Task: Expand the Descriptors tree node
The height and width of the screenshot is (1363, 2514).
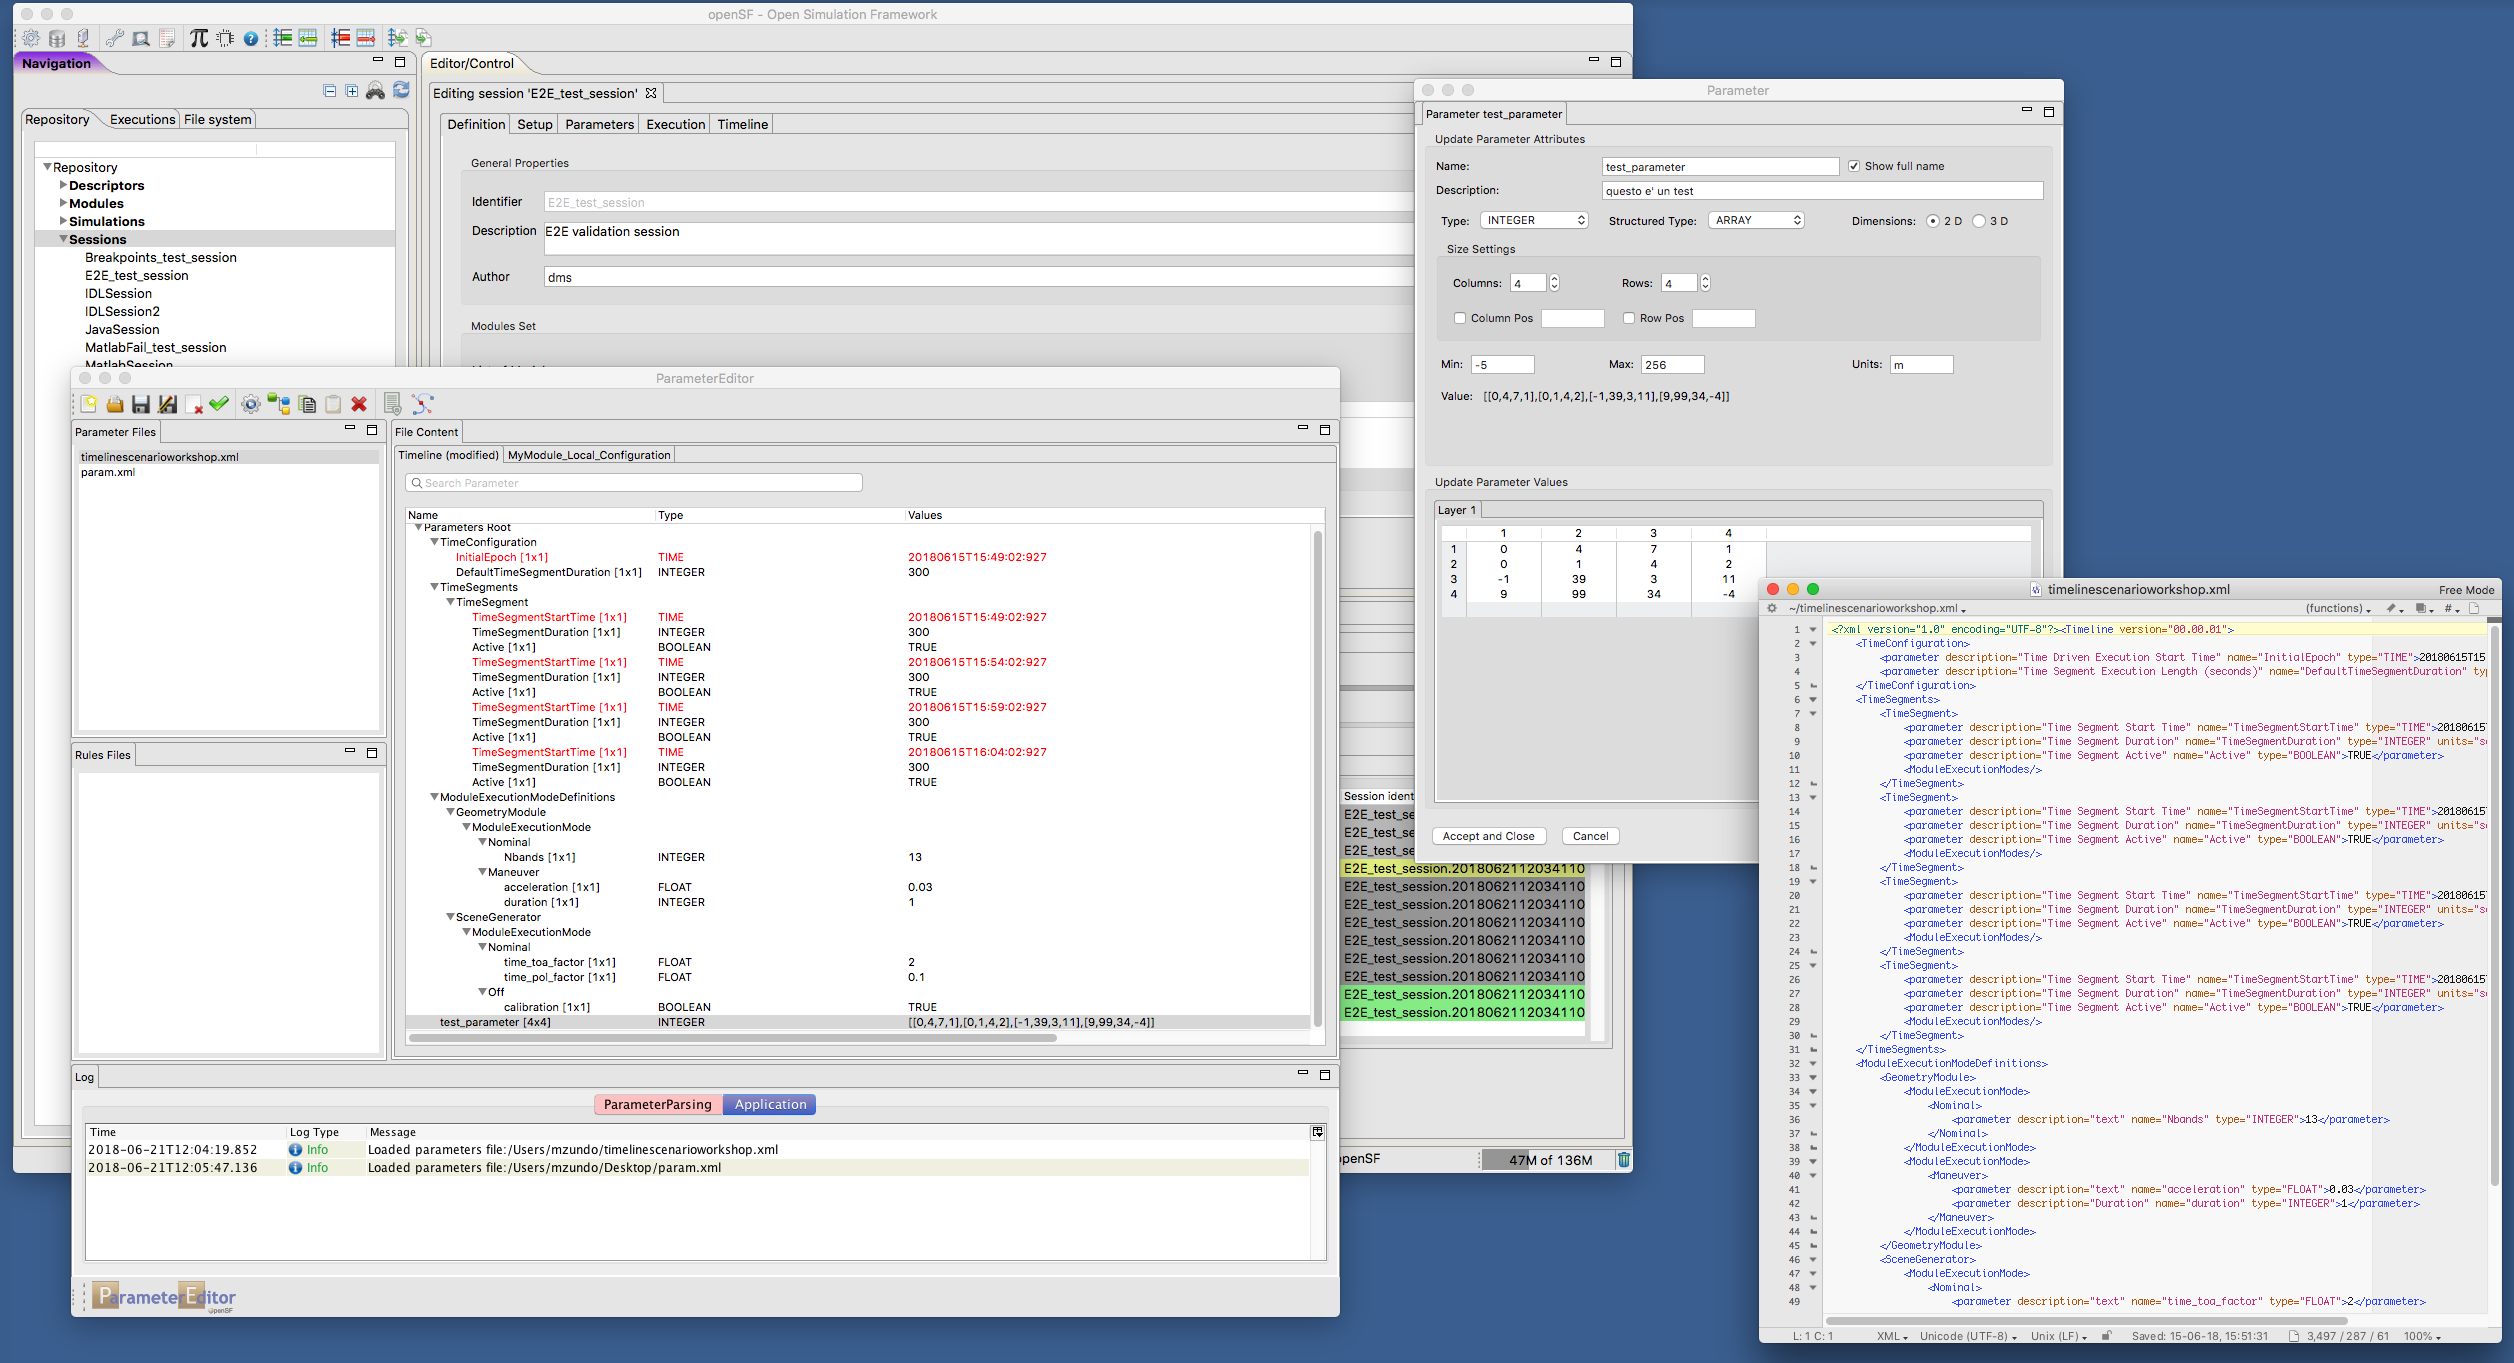Action: 63,185
